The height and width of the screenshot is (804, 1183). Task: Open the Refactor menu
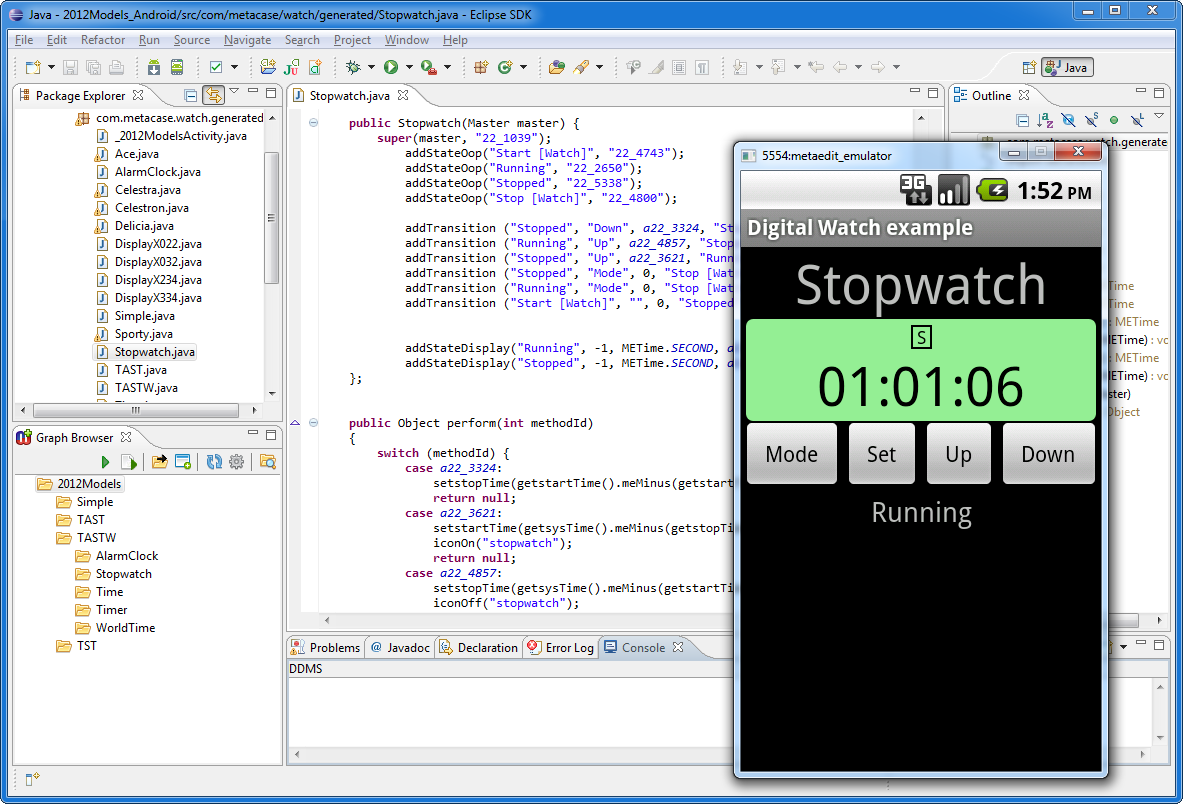(103, 40)
